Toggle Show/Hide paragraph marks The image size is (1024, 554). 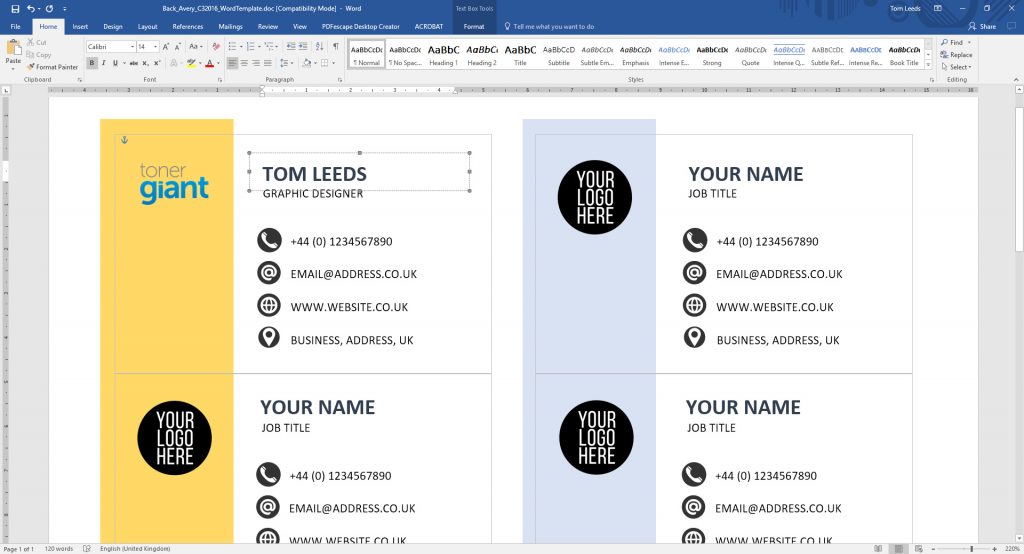tap(336, 46)
